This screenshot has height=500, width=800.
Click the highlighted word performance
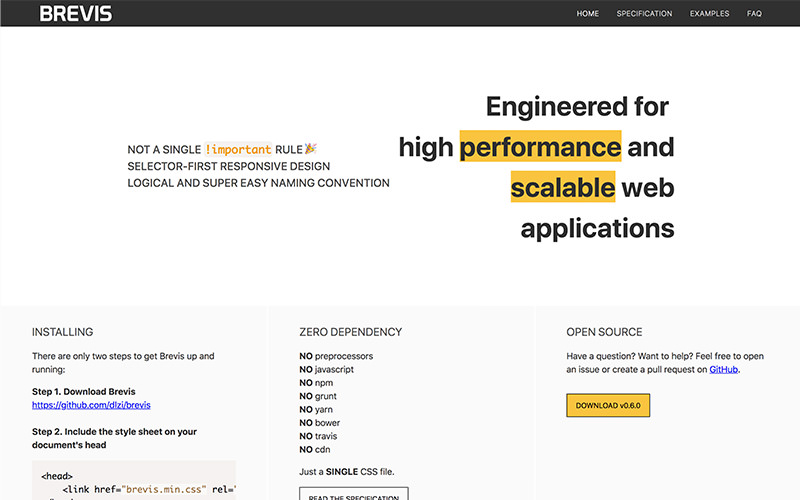tap(540, 146)
